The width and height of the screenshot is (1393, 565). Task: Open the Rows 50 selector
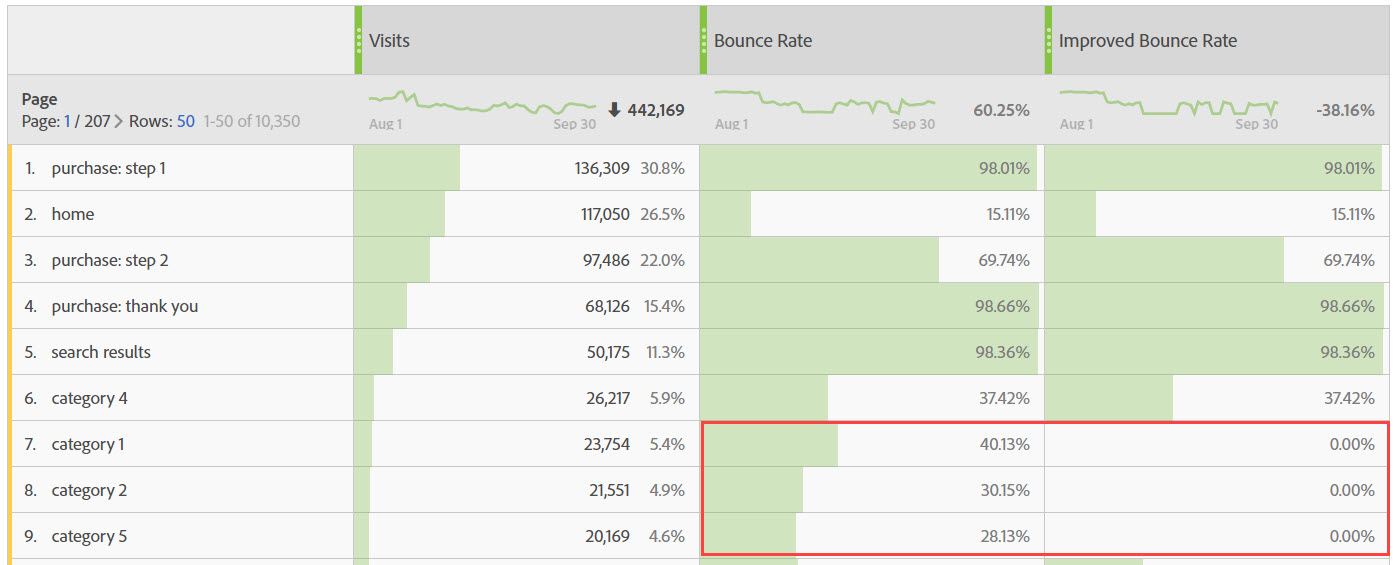186,122
